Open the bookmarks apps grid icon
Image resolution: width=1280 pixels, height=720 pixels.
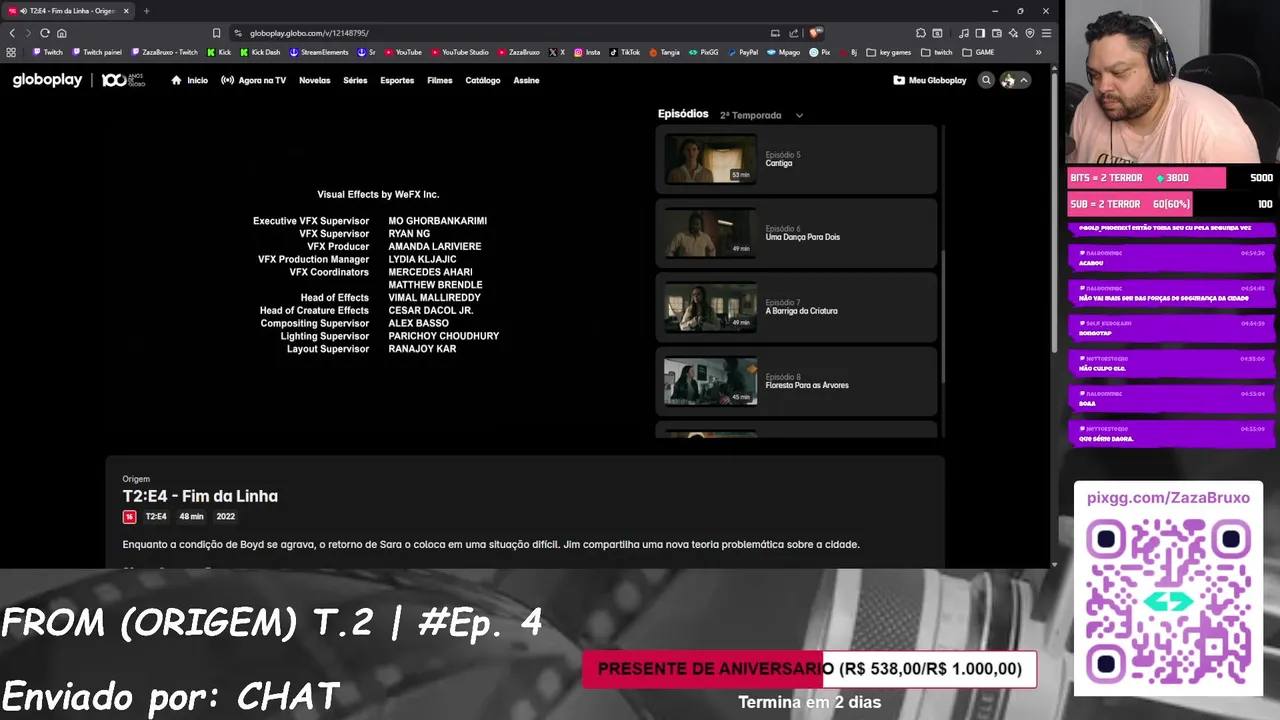point(11,52)
